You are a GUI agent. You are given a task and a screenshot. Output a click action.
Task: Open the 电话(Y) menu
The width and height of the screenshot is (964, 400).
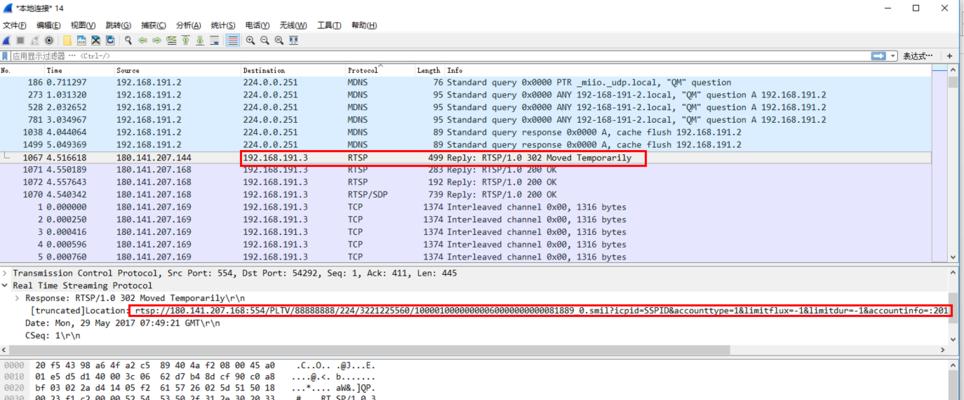tap(258, 25)
